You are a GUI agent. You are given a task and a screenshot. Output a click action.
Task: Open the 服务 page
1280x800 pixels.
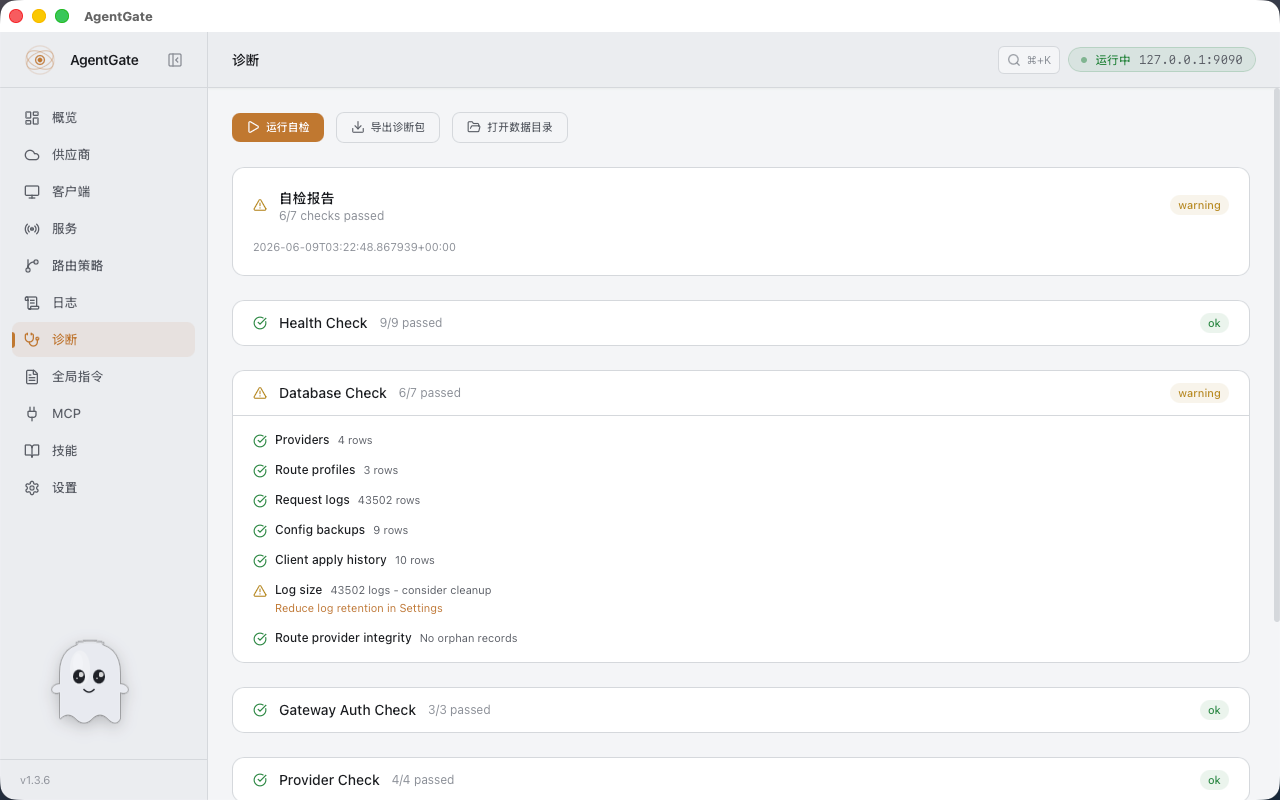pyautogui.click(x=103, y=229)
